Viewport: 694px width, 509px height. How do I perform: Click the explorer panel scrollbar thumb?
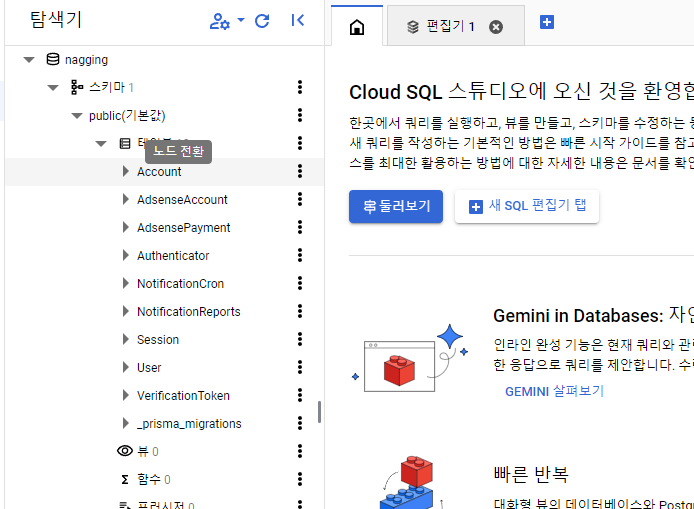point(319,412)
